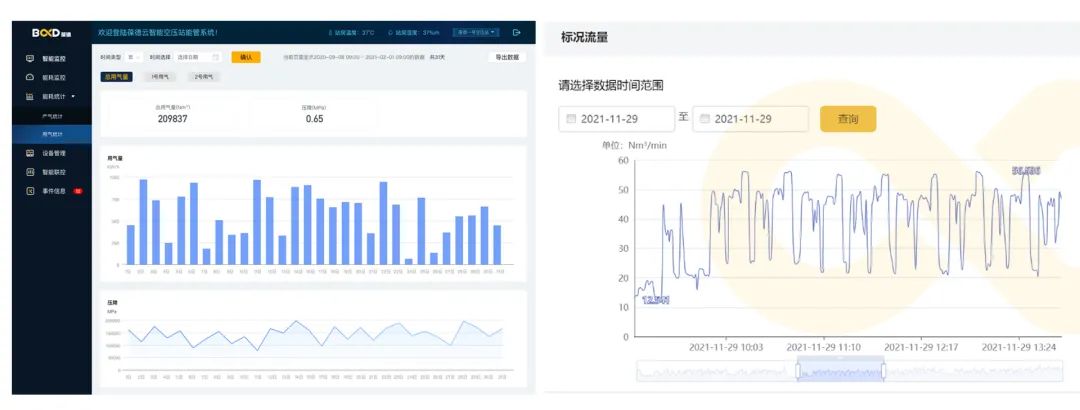Click the 智能监控 sidebar monitor icon
This screenshot has height=410, width=1080.
[x=30, y=59]
